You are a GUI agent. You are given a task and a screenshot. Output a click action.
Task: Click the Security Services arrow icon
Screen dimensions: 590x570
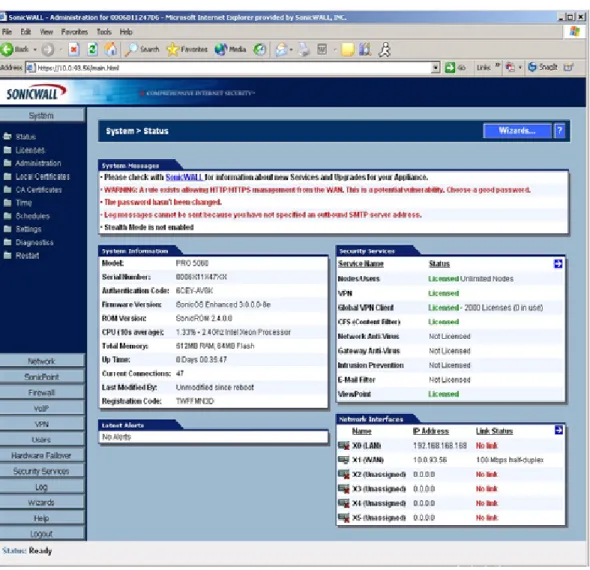(x=558, y=264)
